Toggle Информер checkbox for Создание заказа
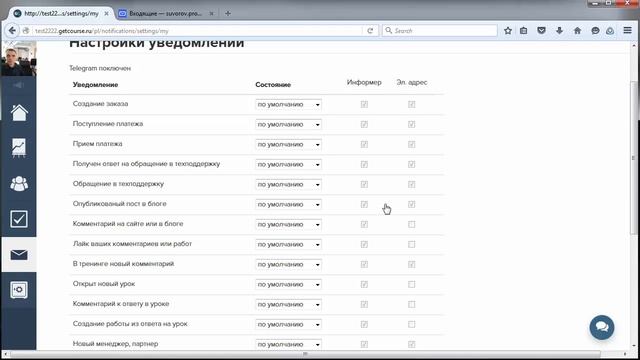Image resolution: width=640 pixels, height=360 pixels. (364, 104)
